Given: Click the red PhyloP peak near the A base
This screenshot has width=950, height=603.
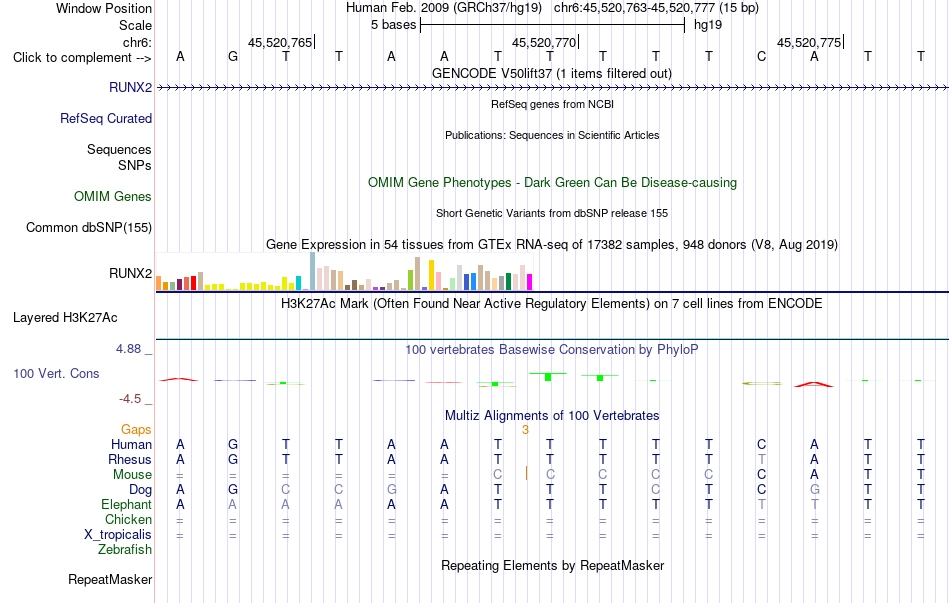Looking at the screenshot, I should pos(814,384).
